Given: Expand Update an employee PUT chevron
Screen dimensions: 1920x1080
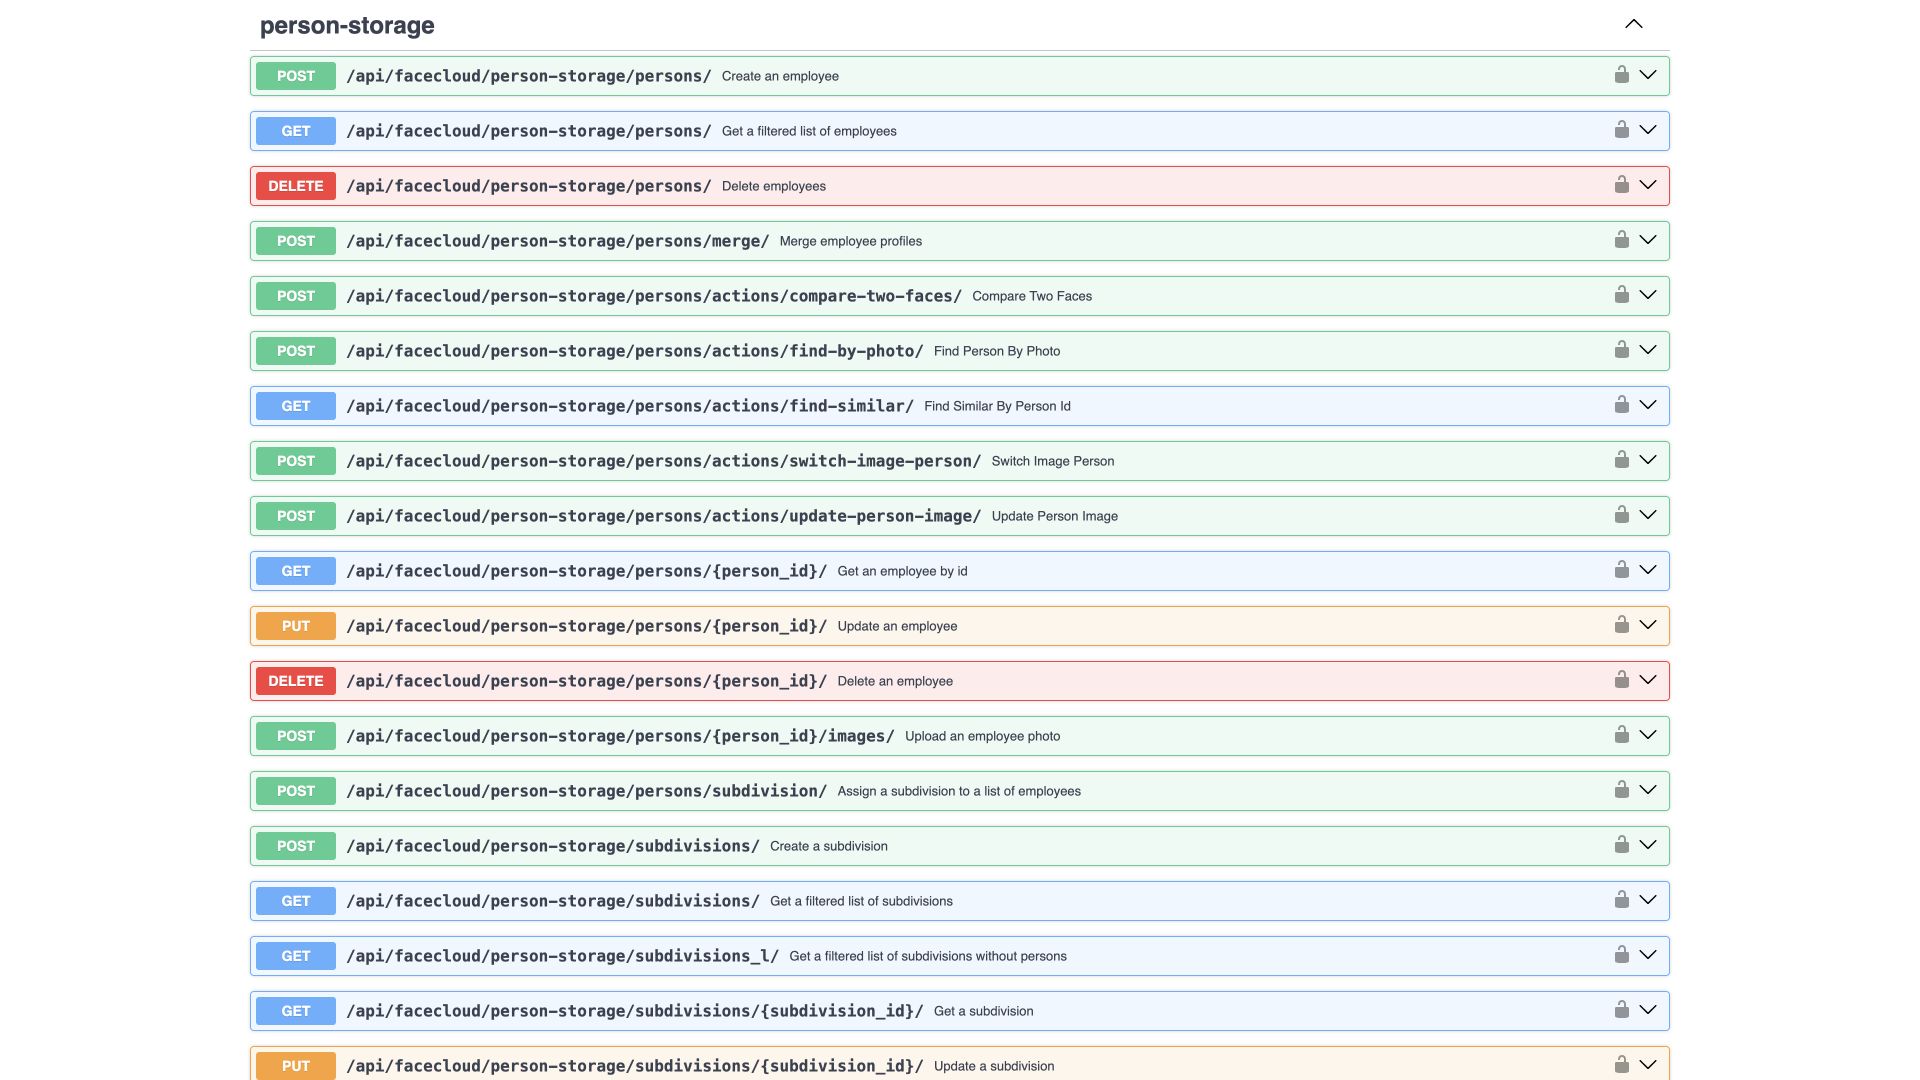Looking at the screenshot, I should point(1648,625).
